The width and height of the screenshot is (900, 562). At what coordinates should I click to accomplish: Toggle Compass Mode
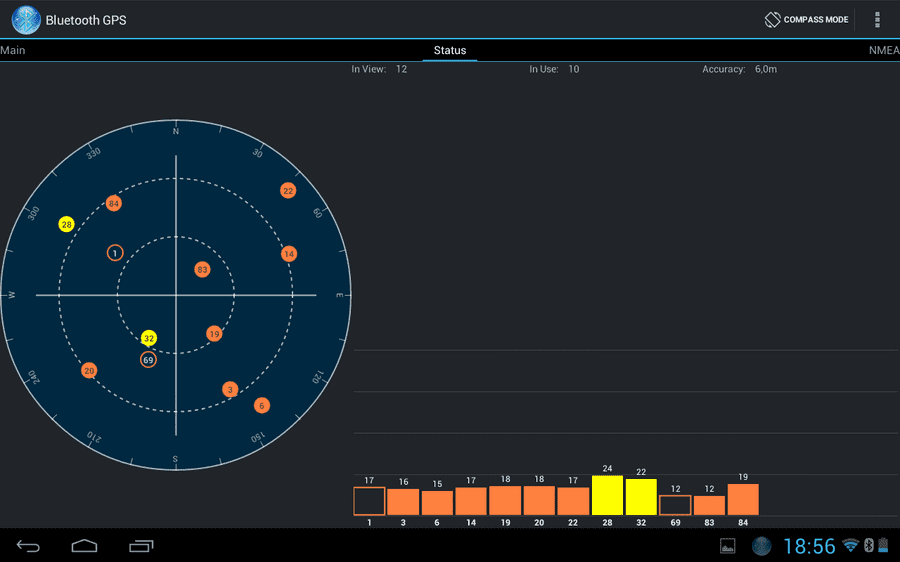click(806, 20)
